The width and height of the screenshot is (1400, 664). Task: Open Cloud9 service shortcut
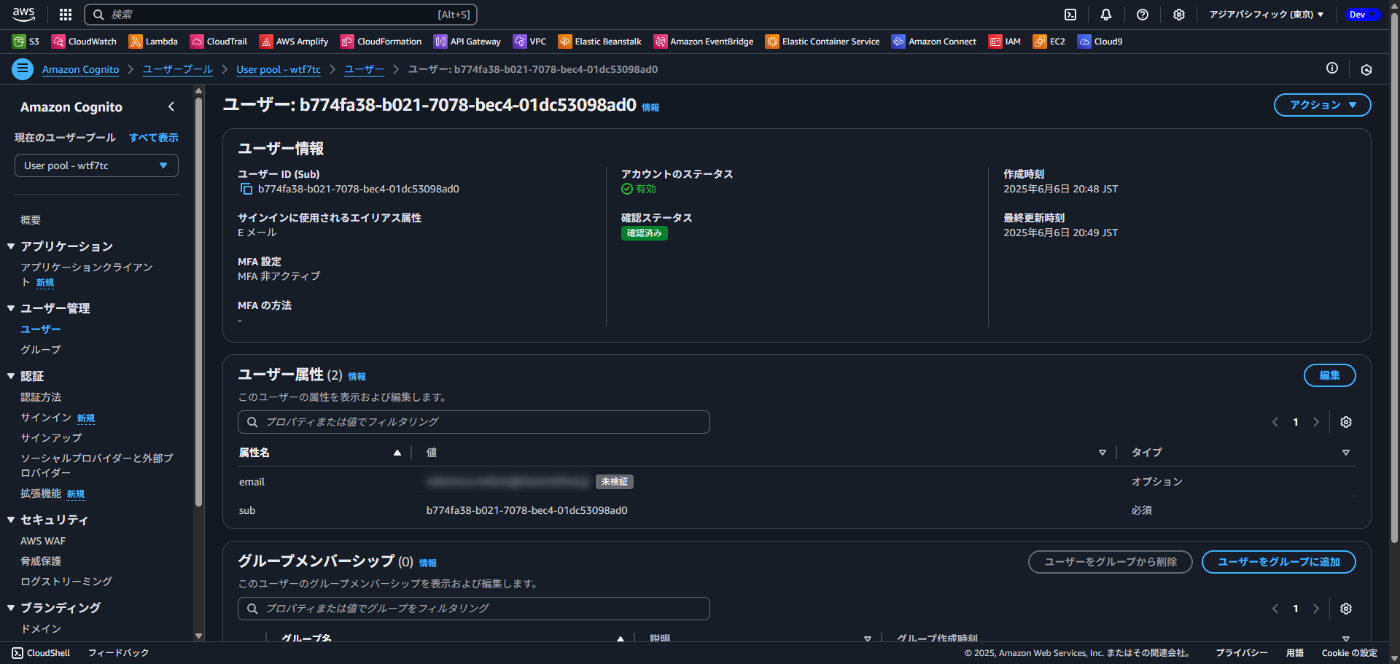click(x=1100, y=42)
